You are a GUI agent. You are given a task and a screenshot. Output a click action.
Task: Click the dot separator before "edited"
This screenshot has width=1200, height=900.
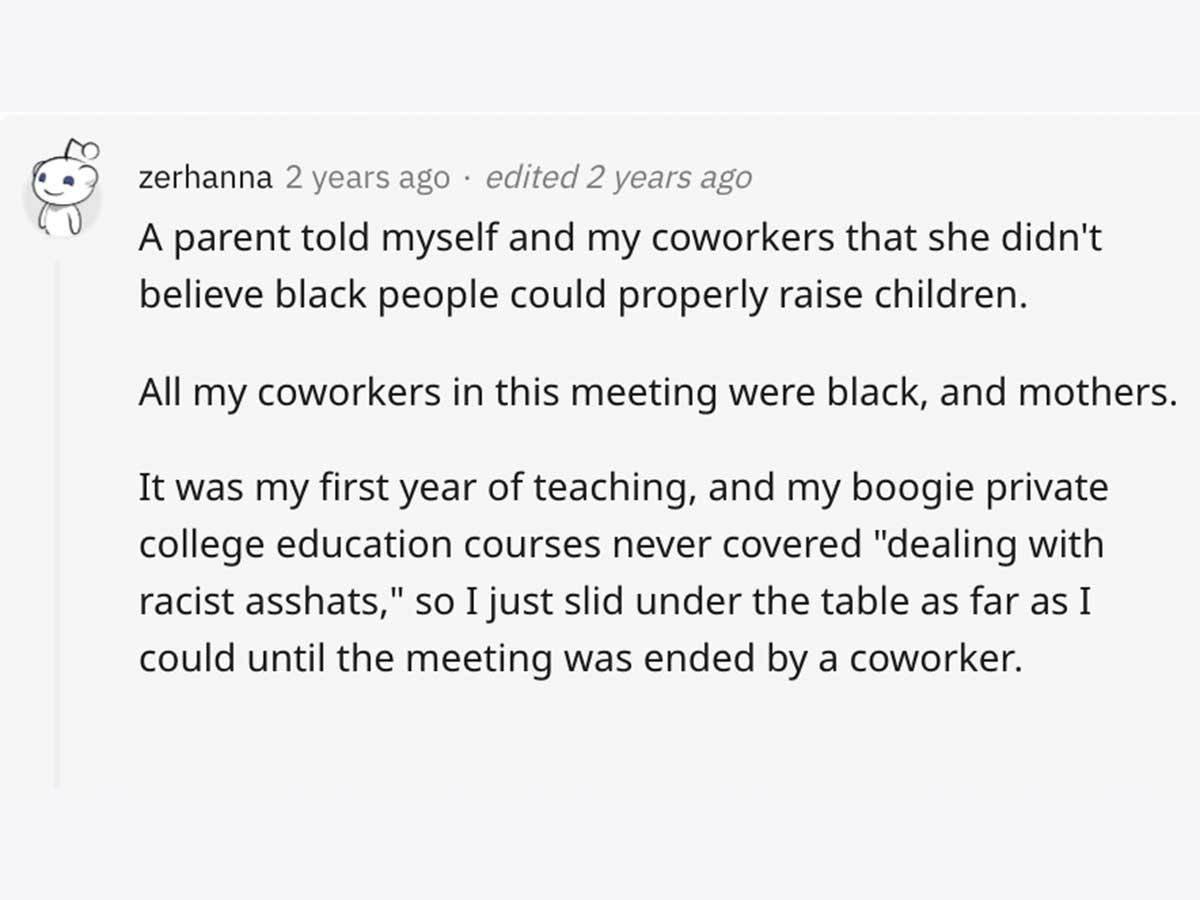pyautogui.click(x=467, y=180)
